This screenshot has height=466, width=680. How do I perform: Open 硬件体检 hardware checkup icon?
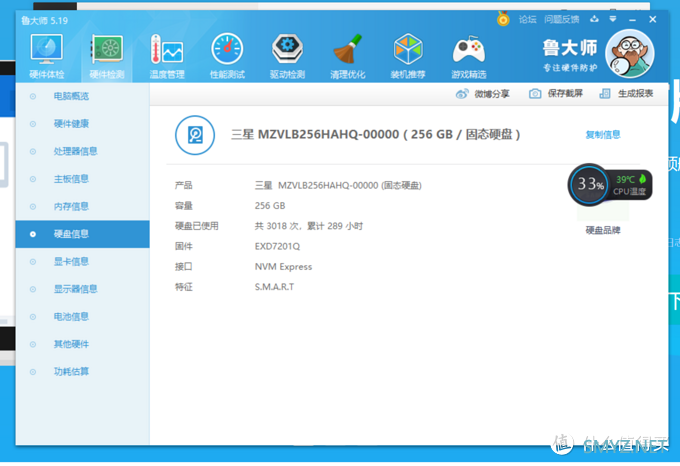click(x=46, y=56)
